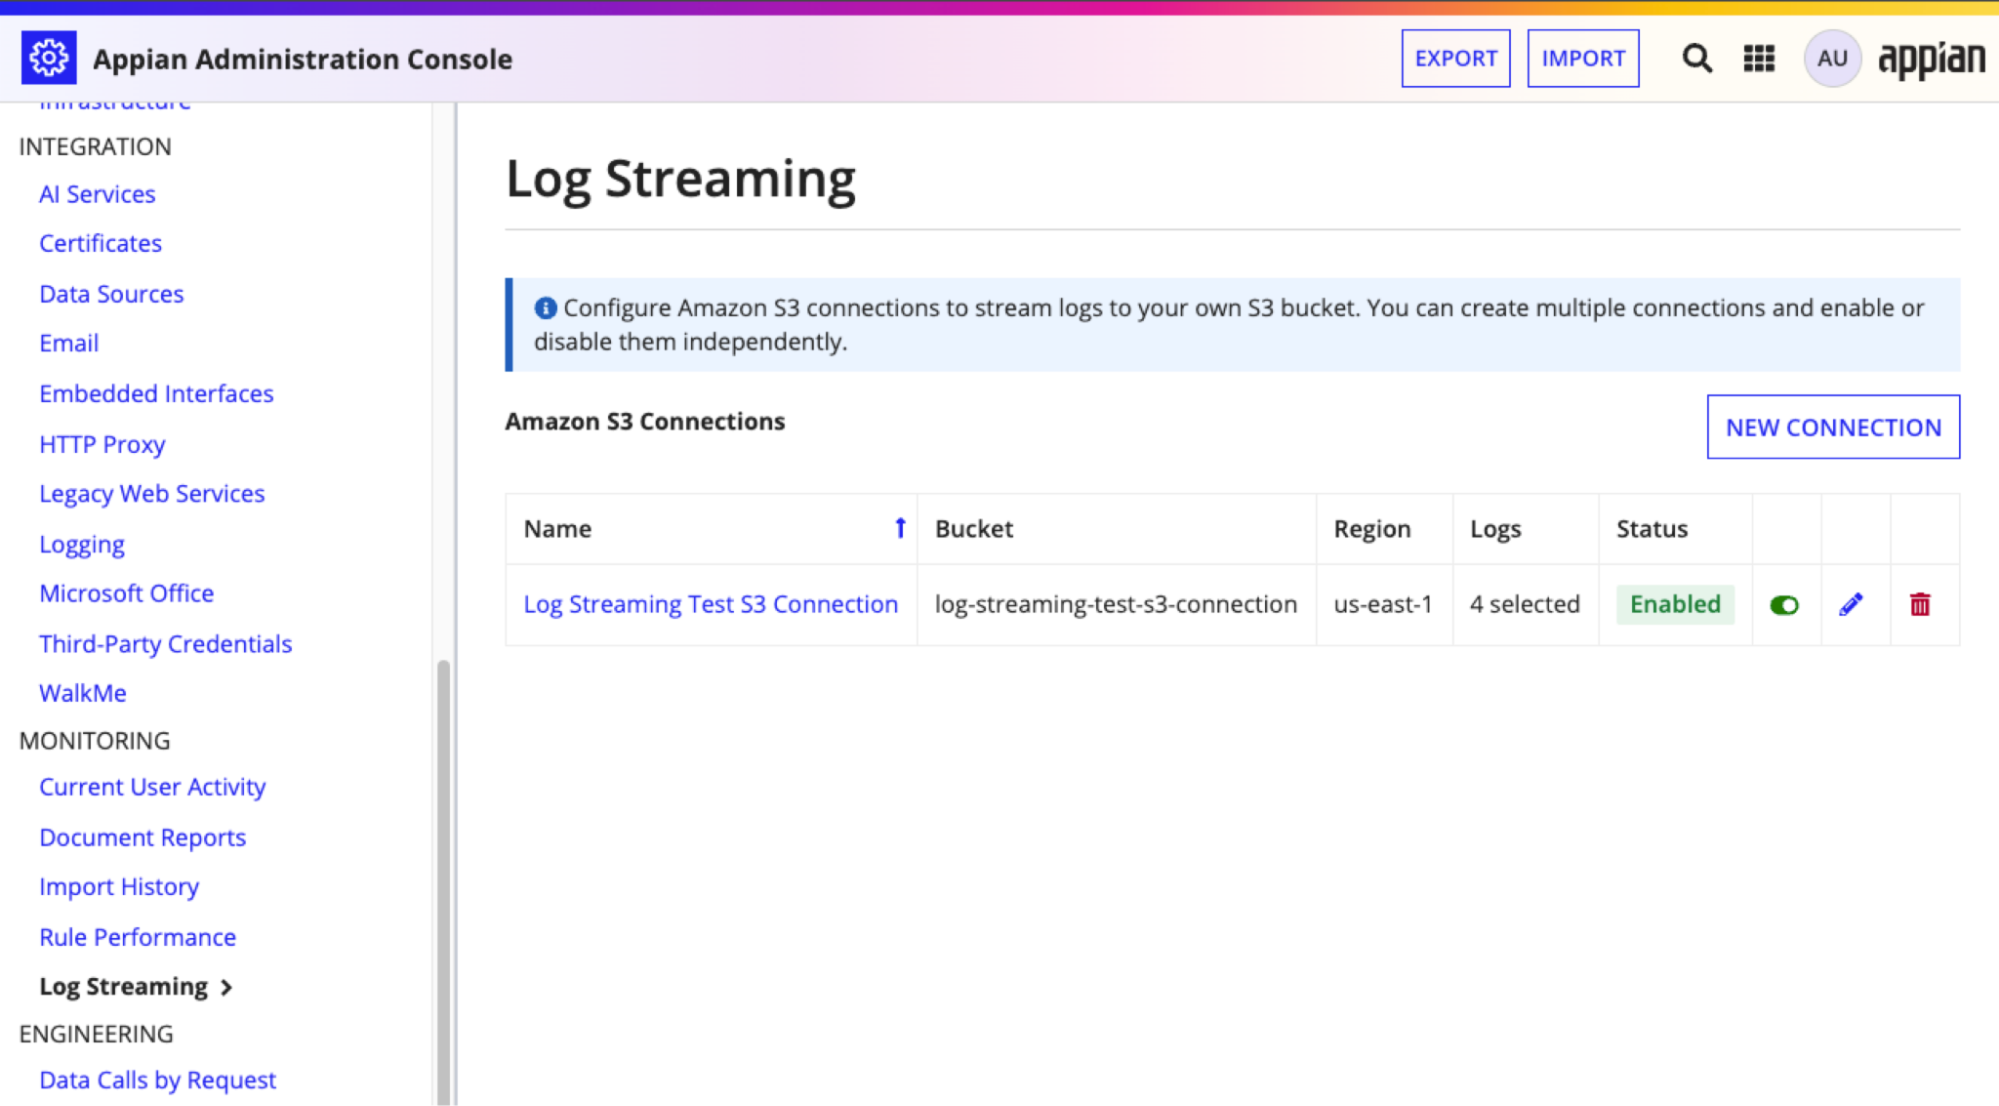Open the search magnifier icon
Image resolution: width=1999 pixels, height=1106 pixels.
point(1696,58)
